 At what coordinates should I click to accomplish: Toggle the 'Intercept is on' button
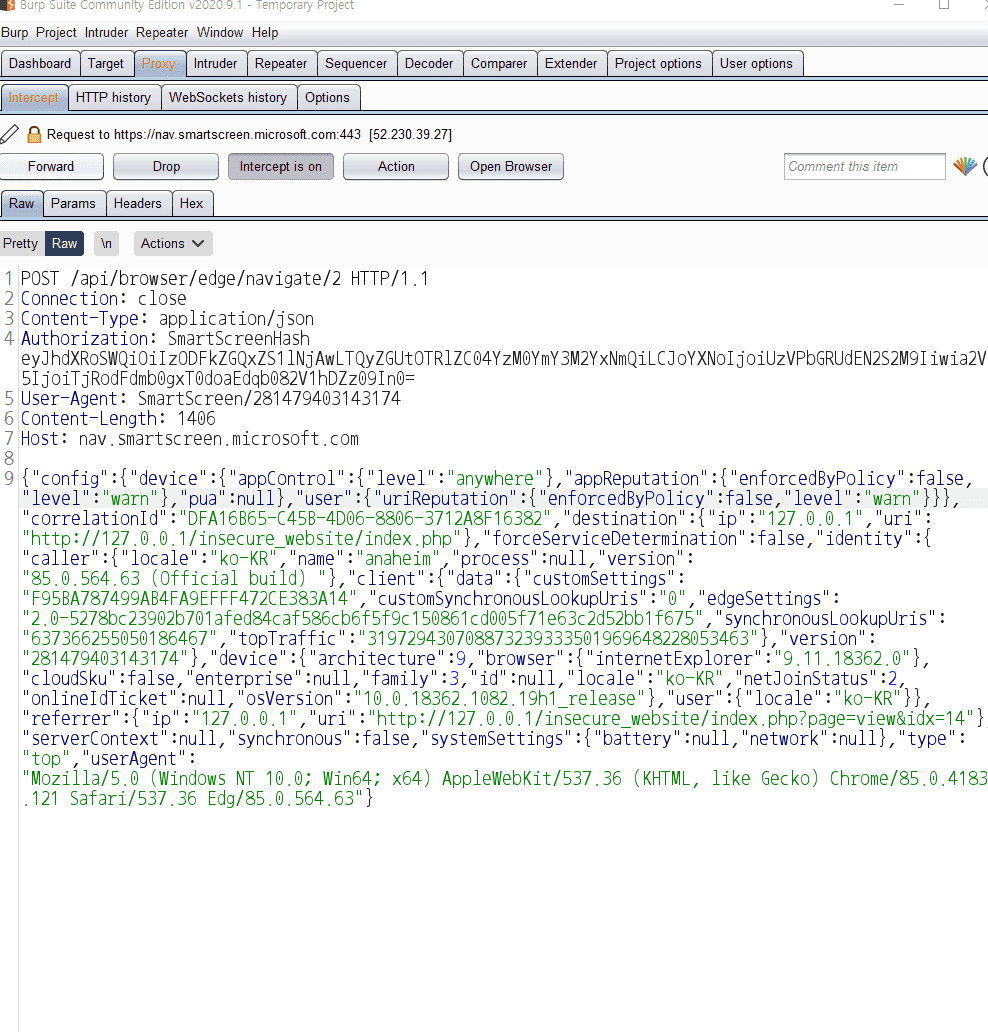[x=280, y=166]
